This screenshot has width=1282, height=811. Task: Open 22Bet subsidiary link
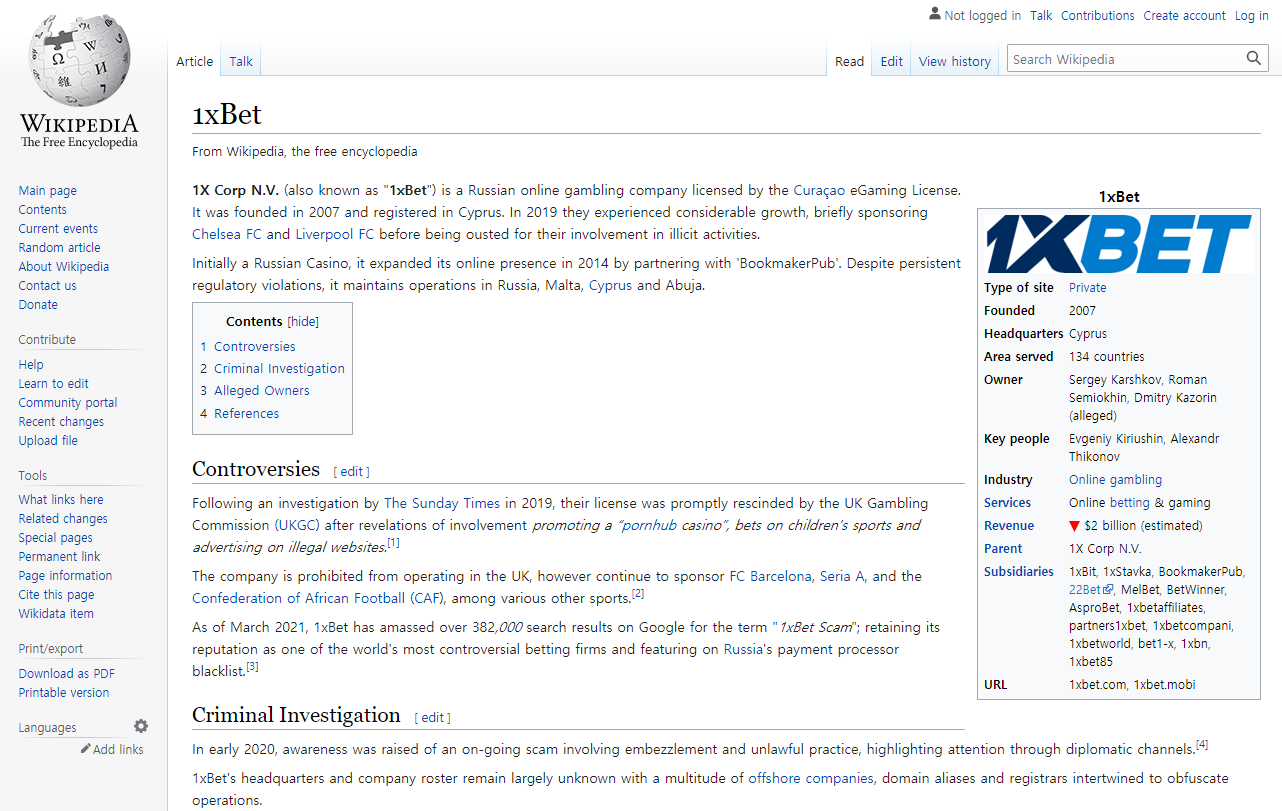[x=1085, y=590]
